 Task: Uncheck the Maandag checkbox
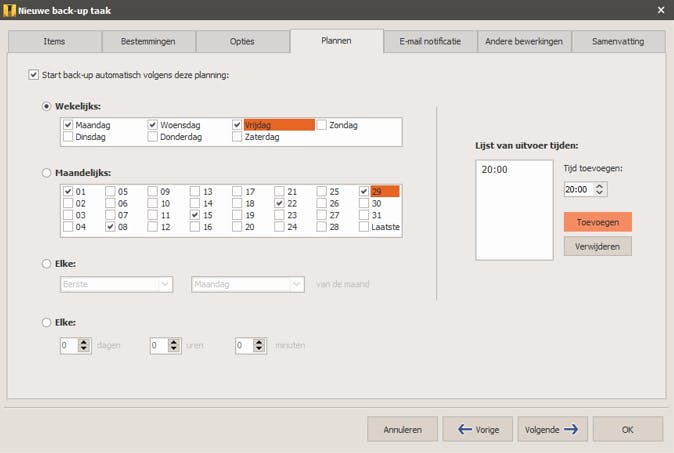point(68,125)
